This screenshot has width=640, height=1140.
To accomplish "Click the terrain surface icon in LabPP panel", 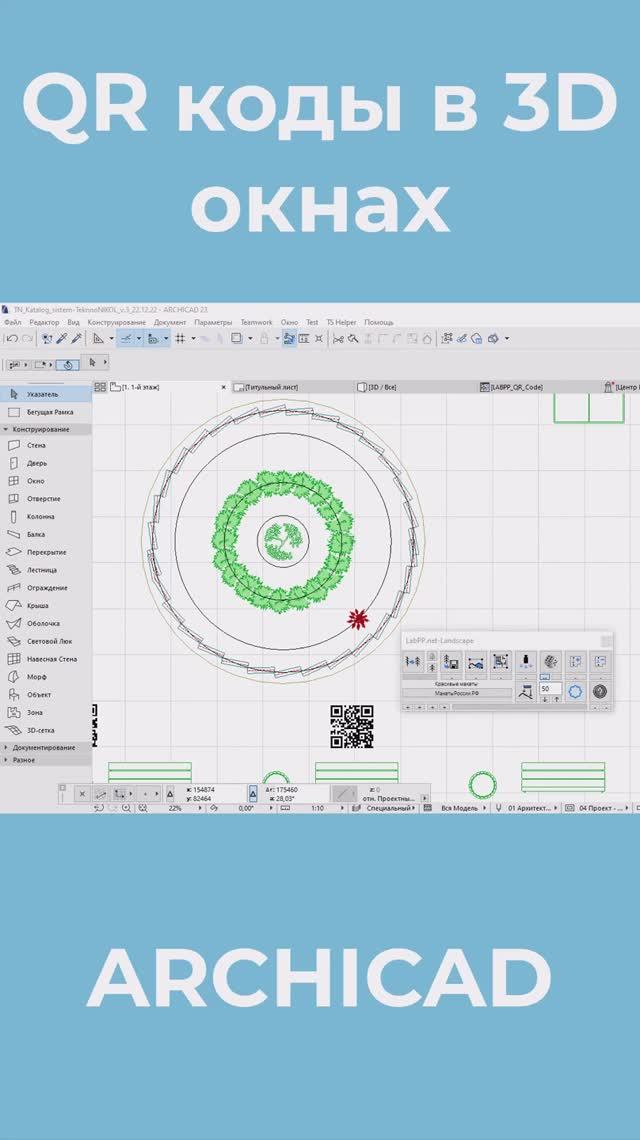I will pos(476,662).
